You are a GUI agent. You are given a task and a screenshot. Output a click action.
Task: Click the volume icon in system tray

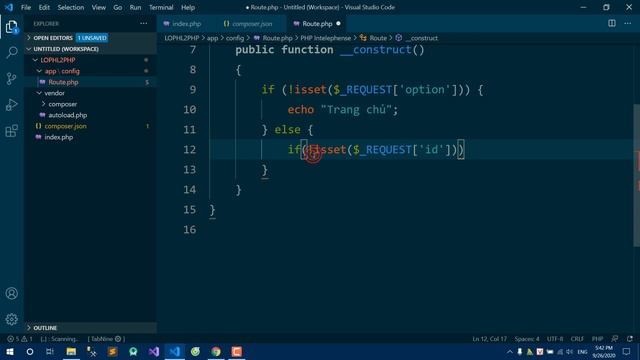(570, 351)
